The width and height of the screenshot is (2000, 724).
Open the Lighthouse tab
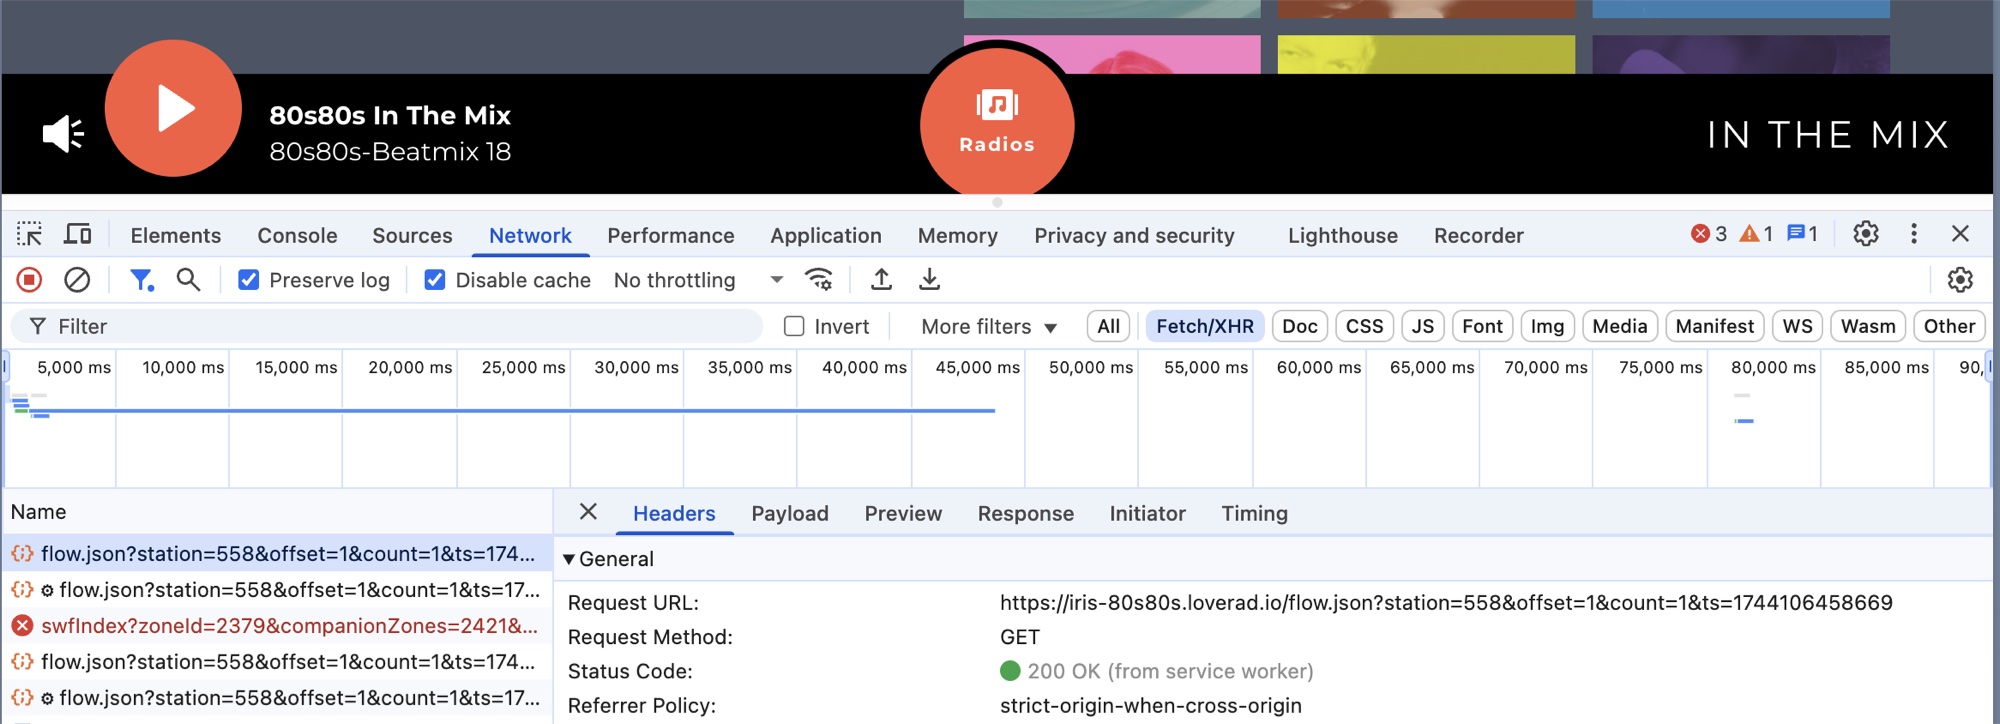[1343, 235]
